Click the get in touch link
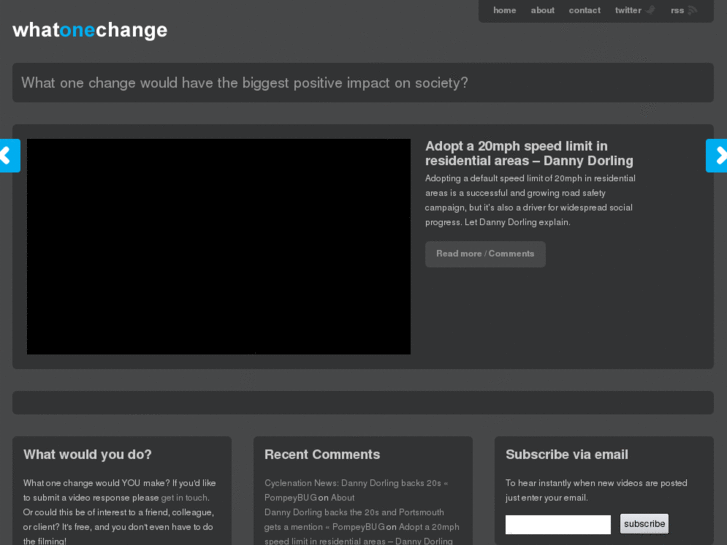Screen dimensions: 727x545 tap(184, 498)
